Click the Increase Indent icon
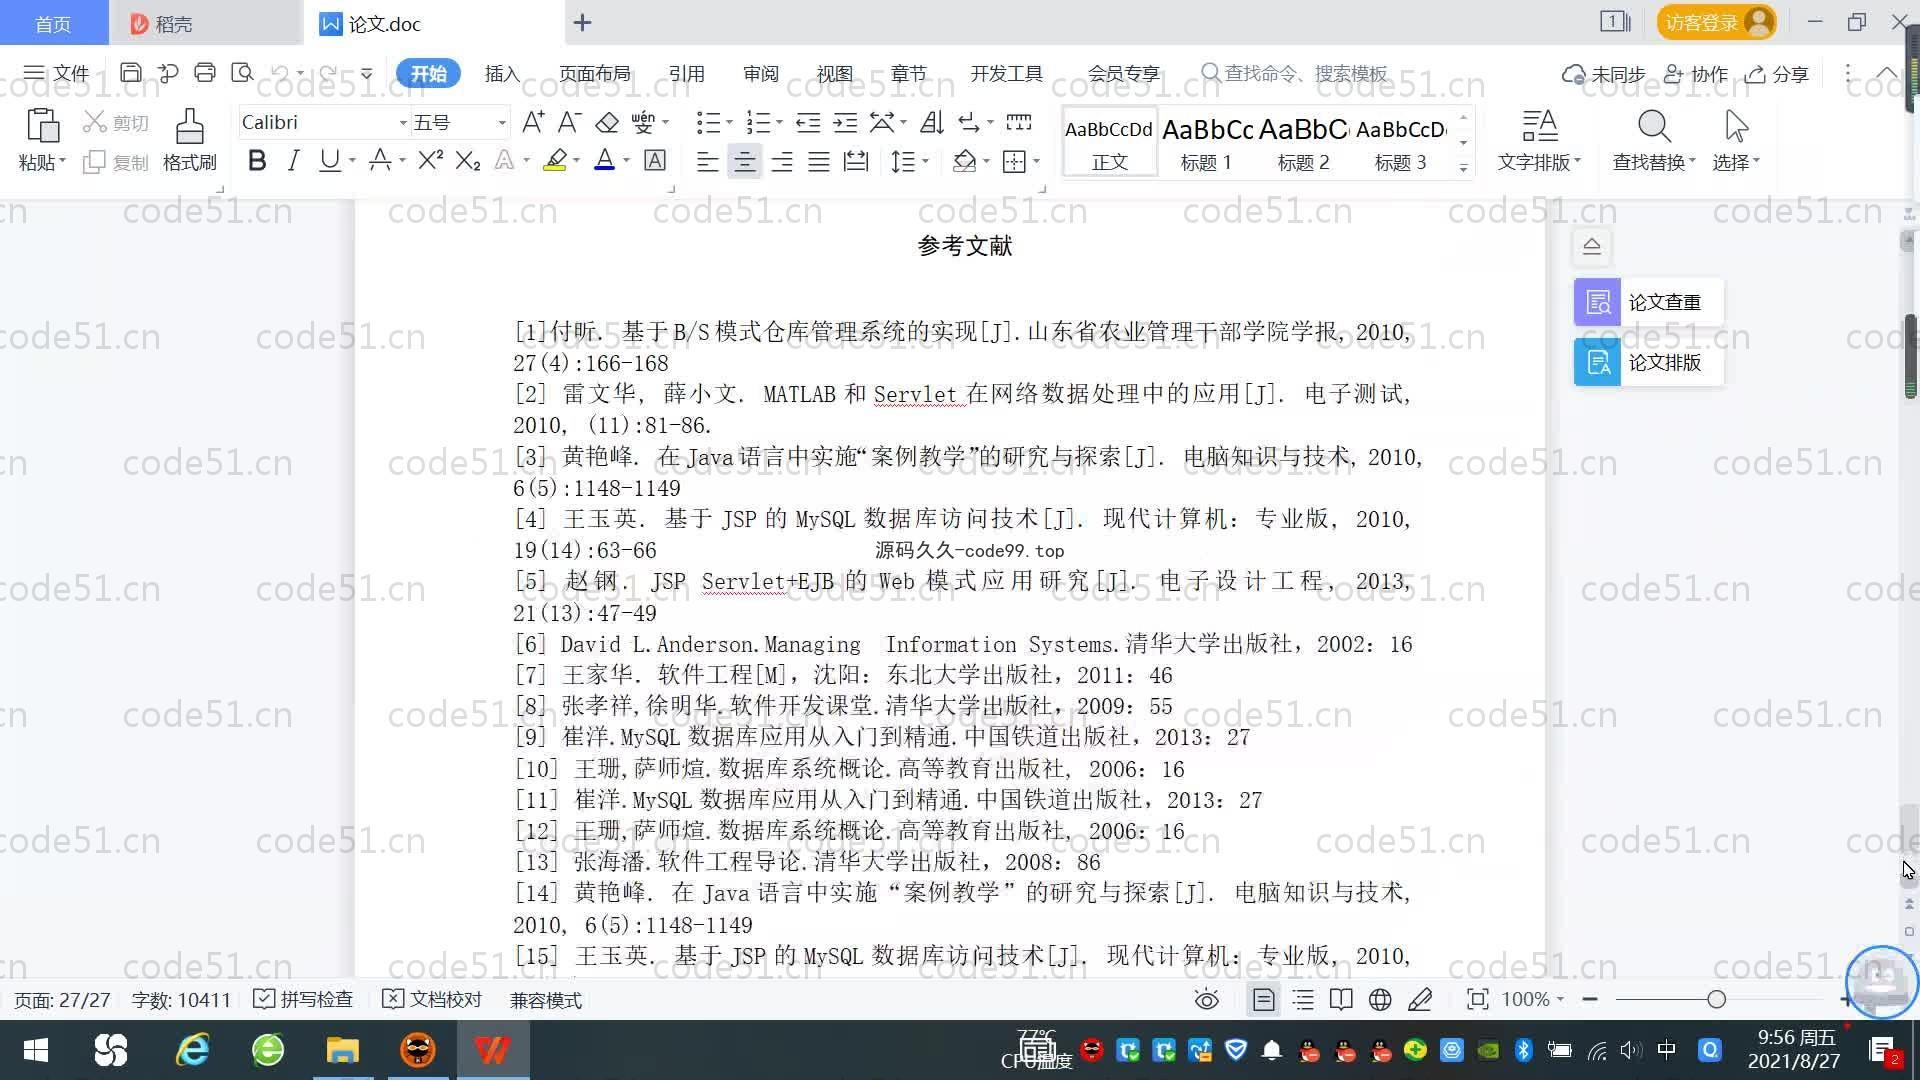The width and height of the screenshot is (1920, 1080). tap(845, 122)
